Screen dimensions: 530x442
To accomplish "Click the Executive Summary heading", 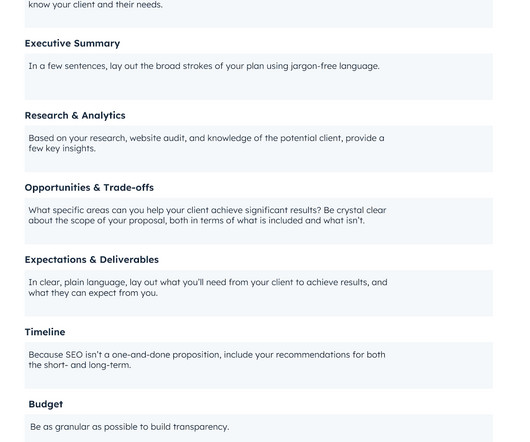I will 72,43.
